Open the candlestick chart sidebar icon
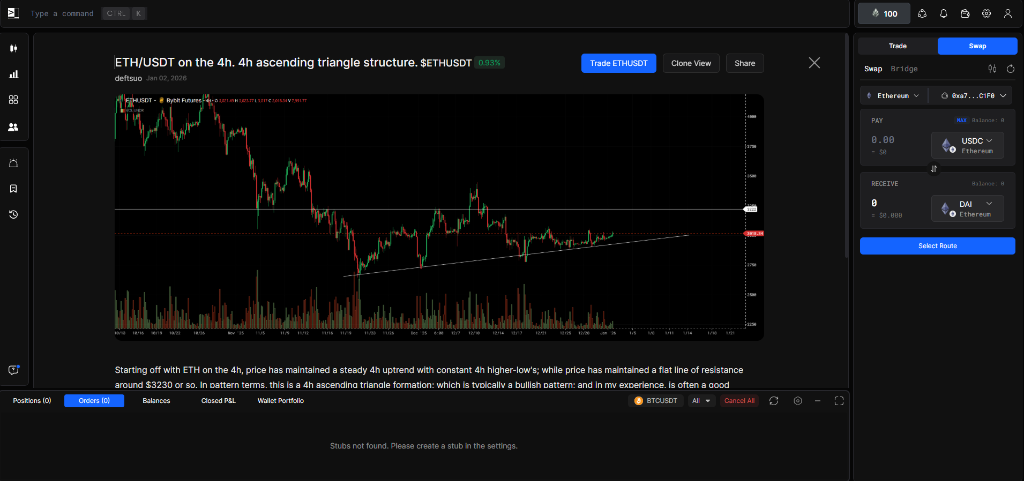The width and height of the screenshot is (1024, 481). [x=13, y=48]
